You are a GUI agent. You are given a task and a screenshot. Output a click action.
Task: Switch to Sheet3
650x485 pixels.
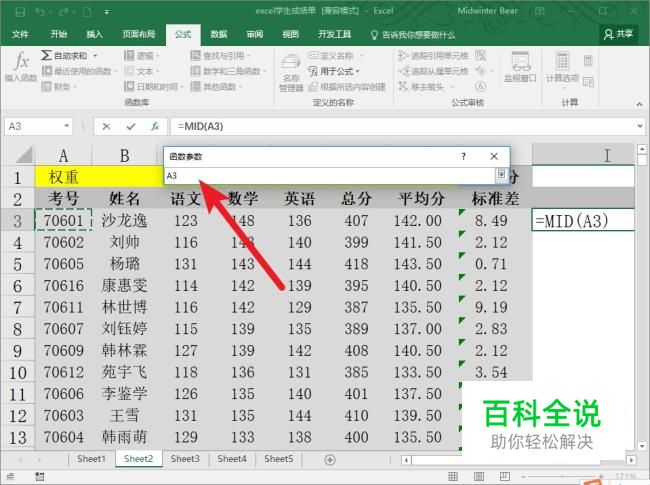pos(185,459)
